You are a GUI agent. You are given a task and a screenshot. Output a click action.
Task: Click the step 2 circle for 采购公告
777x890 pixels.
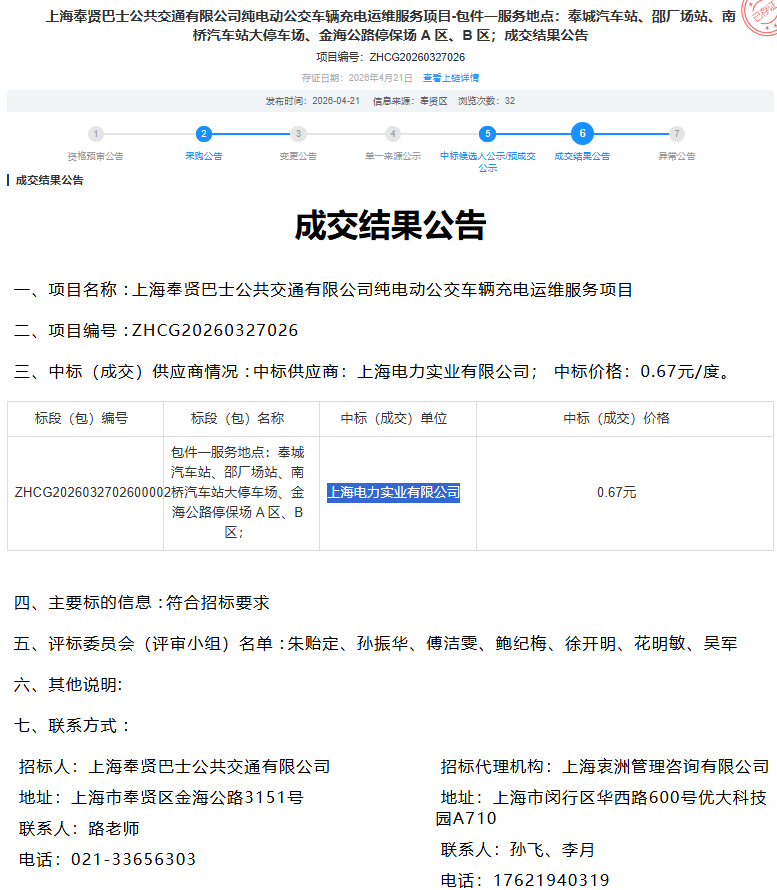click(x=204, y=134)
